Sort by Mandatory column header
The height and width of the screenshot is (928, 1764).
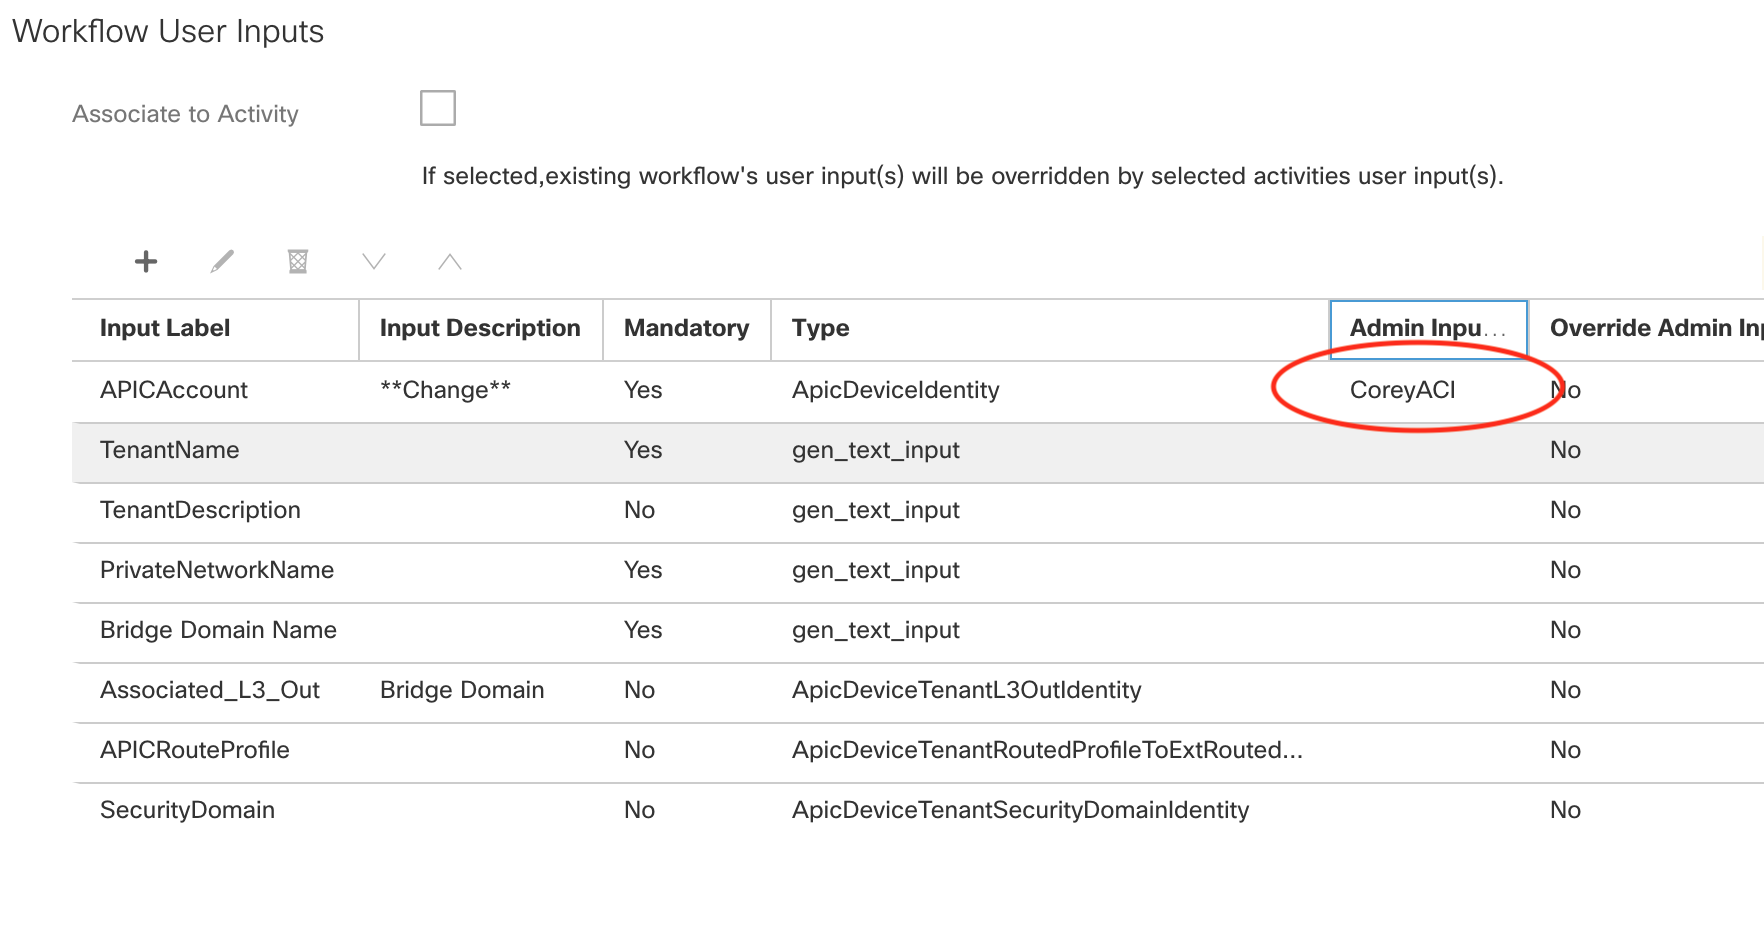pos(686,328)
